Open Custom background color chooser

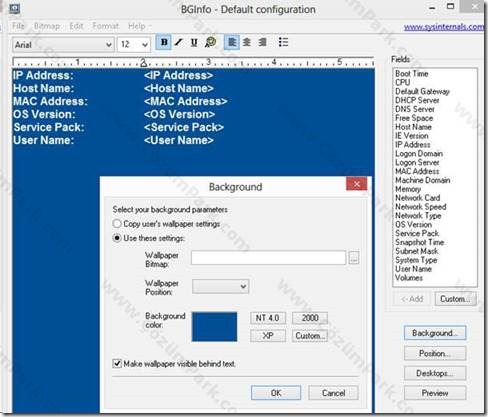[x=310, y=336]
